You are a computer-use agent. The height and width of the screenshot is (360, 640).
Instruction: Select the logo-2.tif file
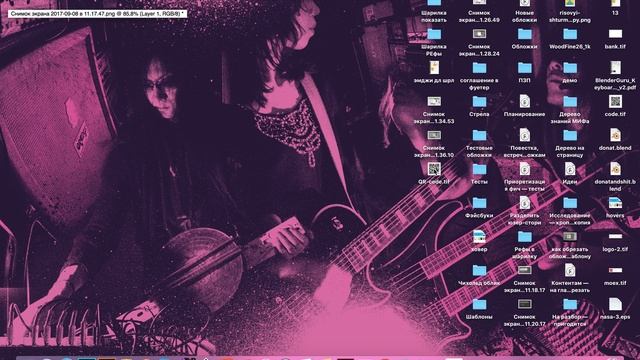(615, 236)
